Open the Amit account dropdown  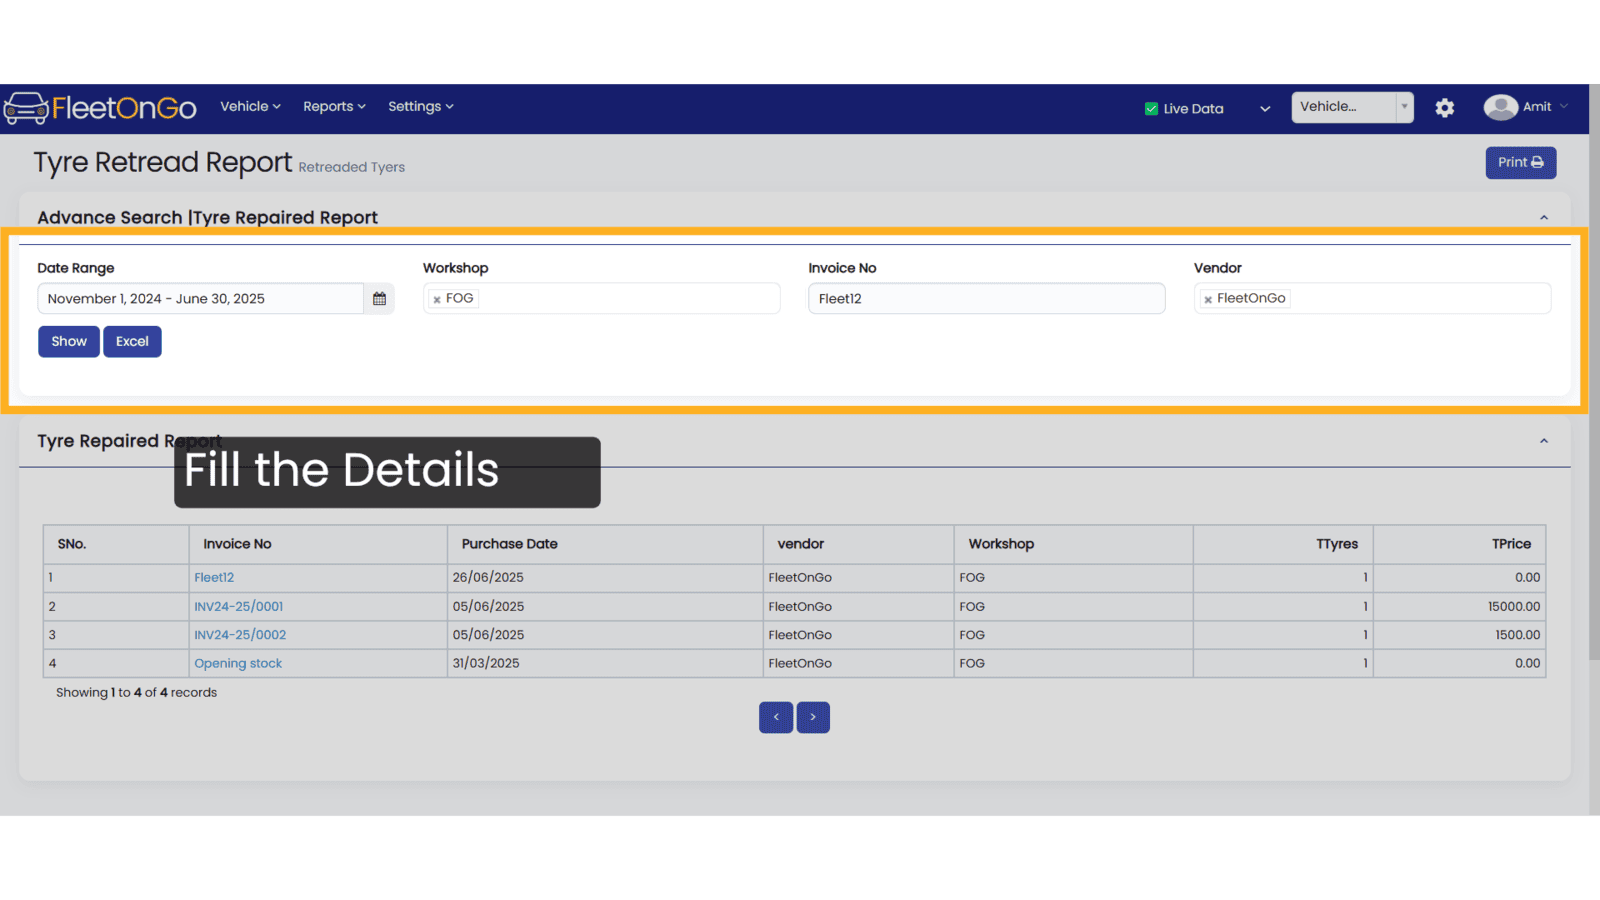point(1545,107)
